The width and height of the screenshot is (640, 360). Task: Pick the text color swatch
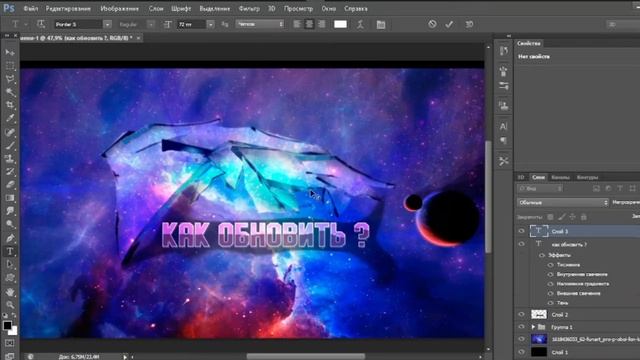340,24
